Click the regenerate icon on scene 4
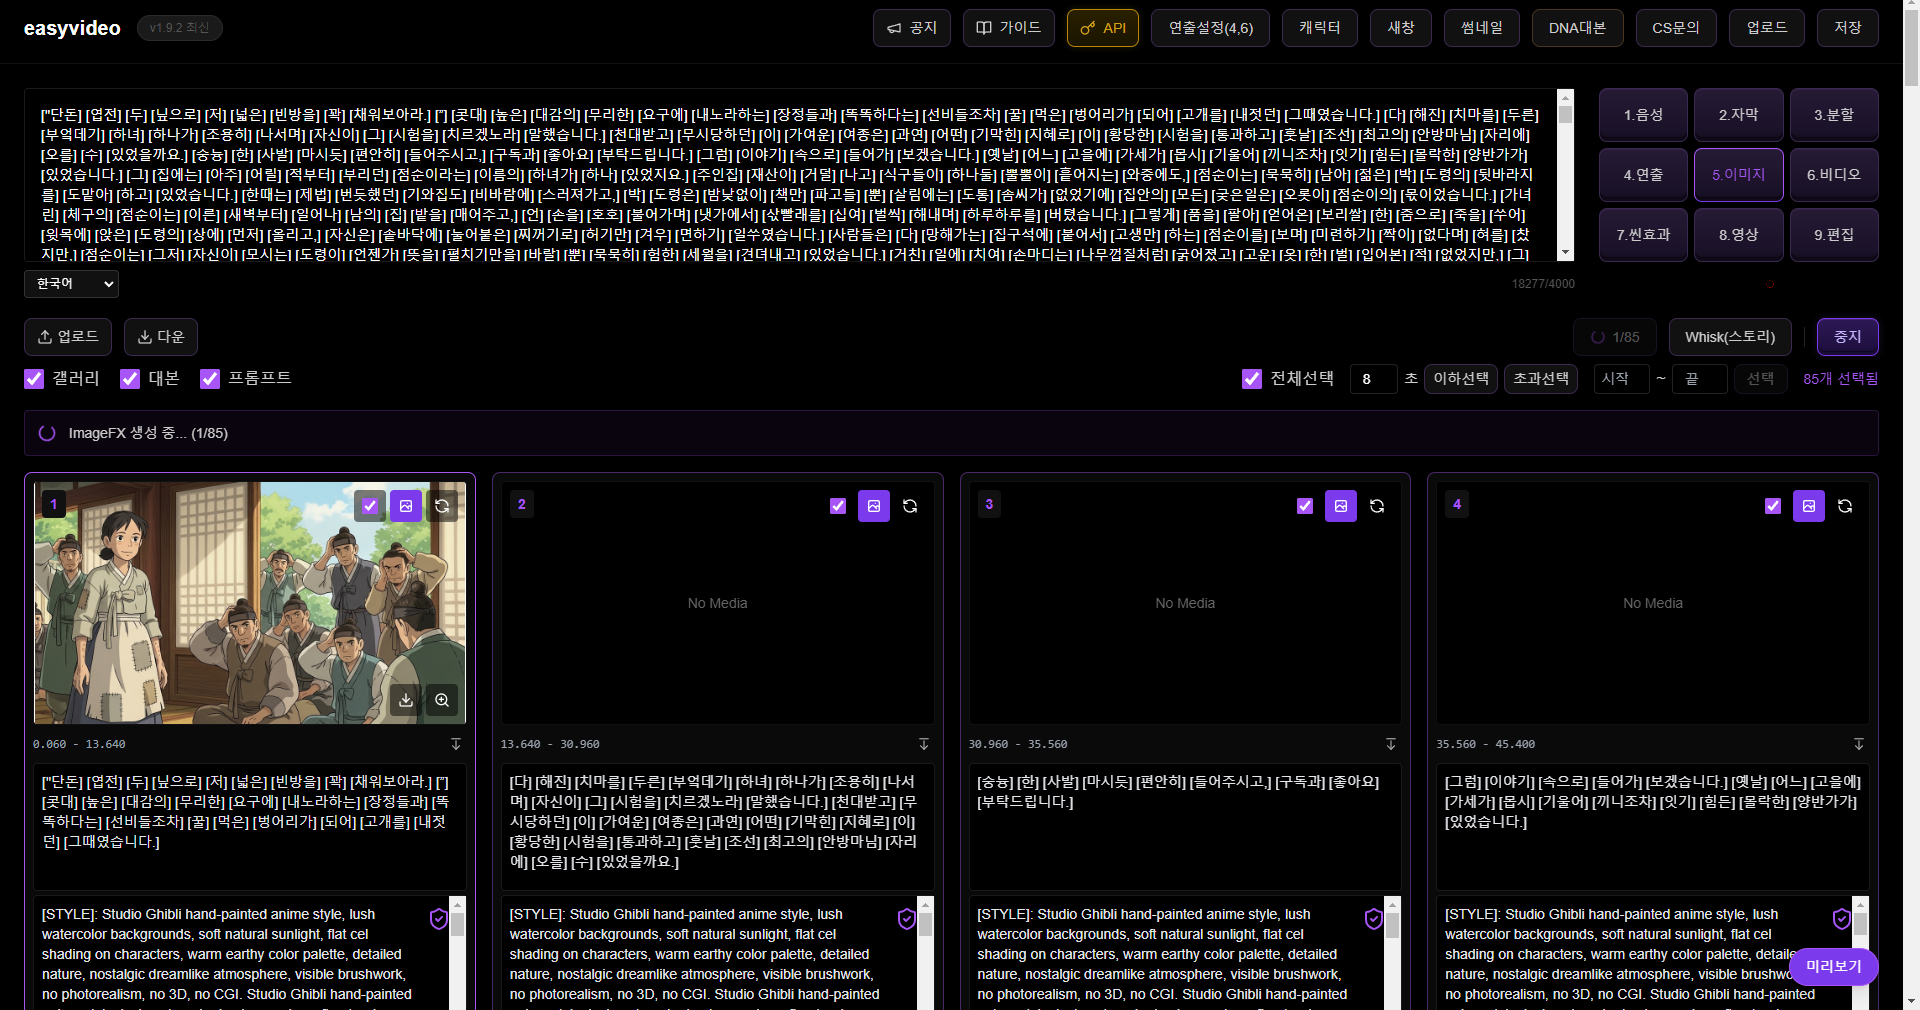The width and height of the screenshot is (1920, 1010). pyautogui.click(x=1845, y=506)
